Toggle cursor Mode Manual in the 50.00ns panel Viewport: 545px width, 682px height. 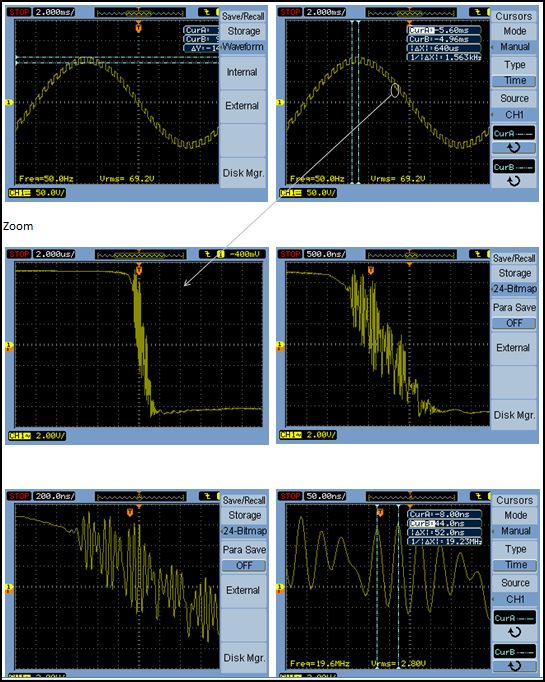coord(516,531)
